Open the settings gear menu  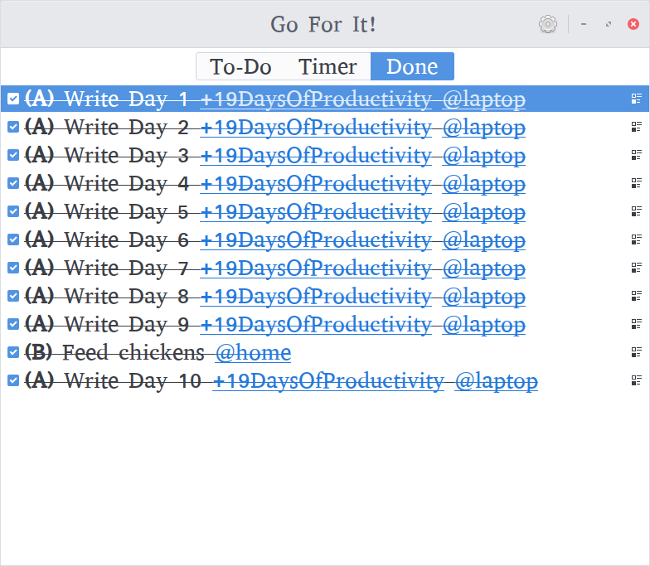coord(547,25)
